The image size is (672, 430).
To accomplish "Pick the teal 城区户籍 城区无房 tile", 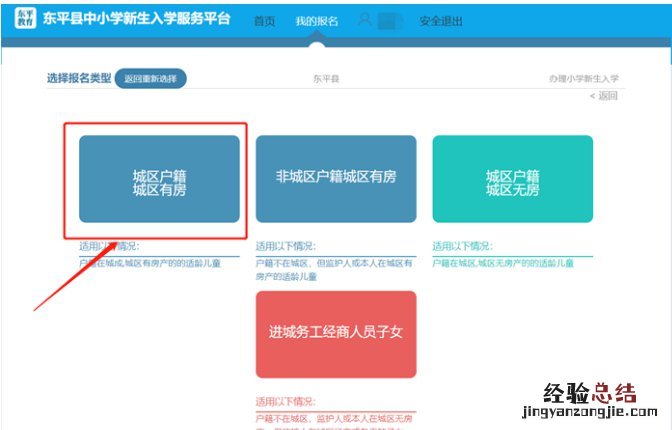I will pos(512,179).
